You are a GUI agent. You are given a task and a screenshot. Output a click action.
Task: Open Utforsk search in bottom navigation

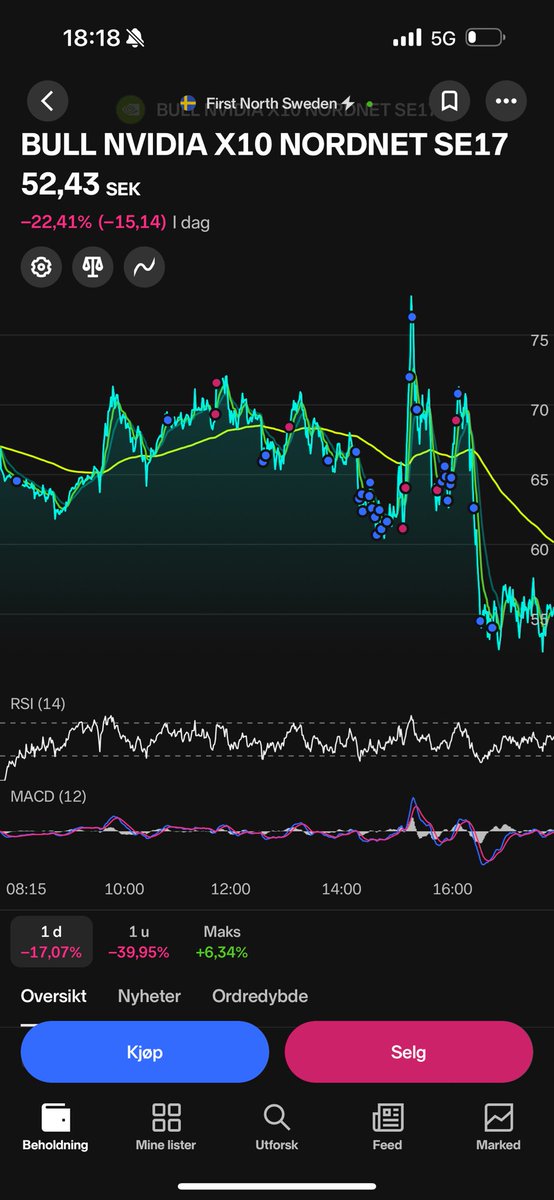[x=276, y=1127]
